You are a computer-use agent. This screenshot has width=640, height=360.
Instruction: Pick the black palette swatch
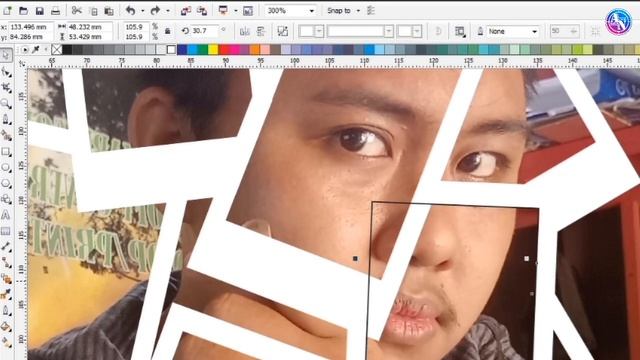67,50
